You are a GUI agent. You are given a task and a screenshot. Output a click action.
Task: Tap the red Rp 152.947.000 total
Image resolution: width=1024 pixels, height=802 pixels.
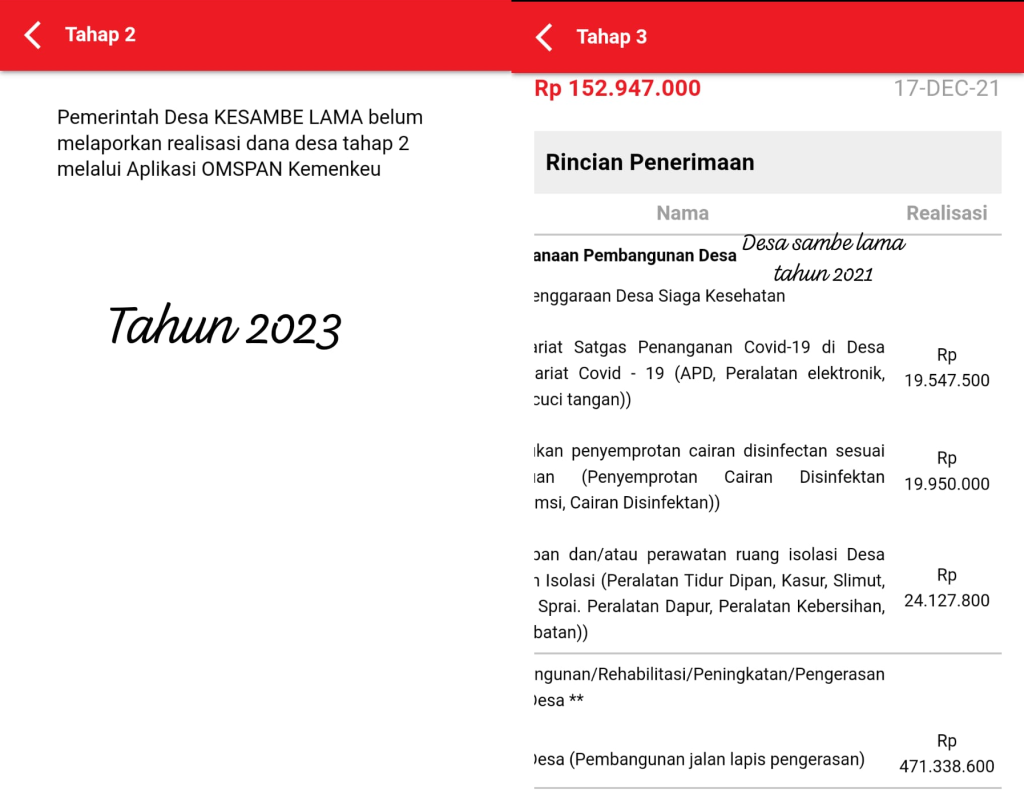[617, 89]
